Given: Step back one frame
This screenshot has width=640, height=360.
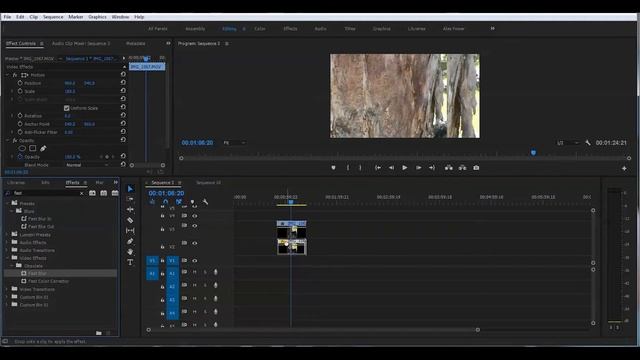Looking at the screenshot, I should [391, 168].
